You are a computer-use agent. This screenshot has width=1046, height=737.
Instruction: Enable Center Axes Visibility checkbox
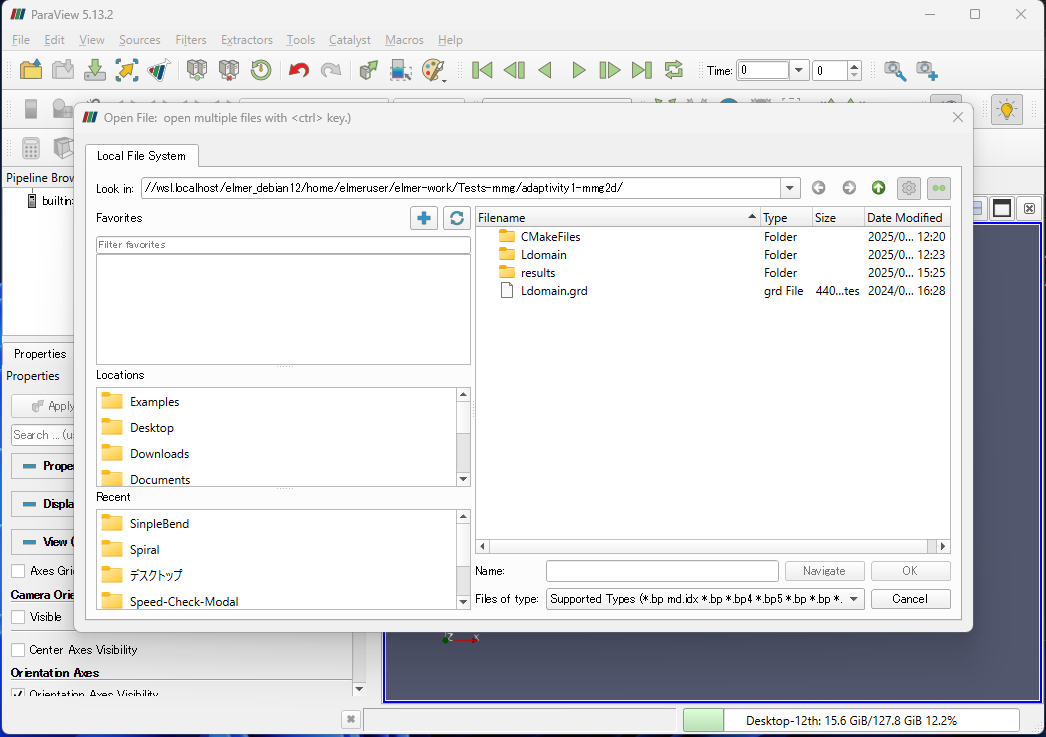click(19, 650)
